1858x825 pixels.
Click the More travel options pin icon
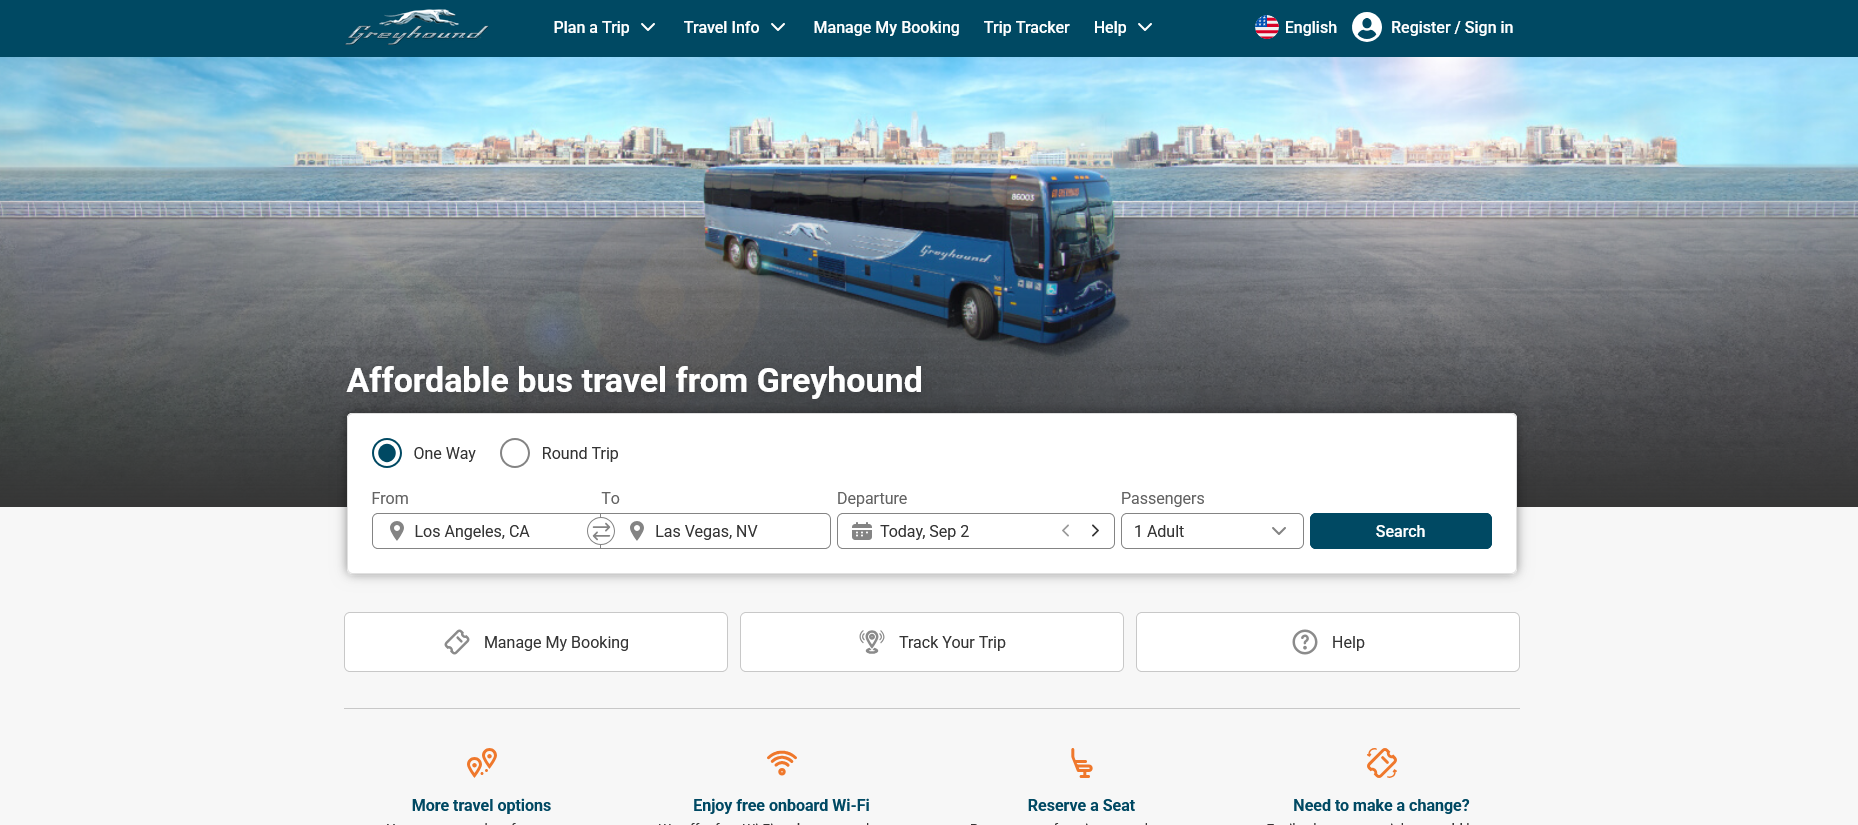tap(482, 763)
